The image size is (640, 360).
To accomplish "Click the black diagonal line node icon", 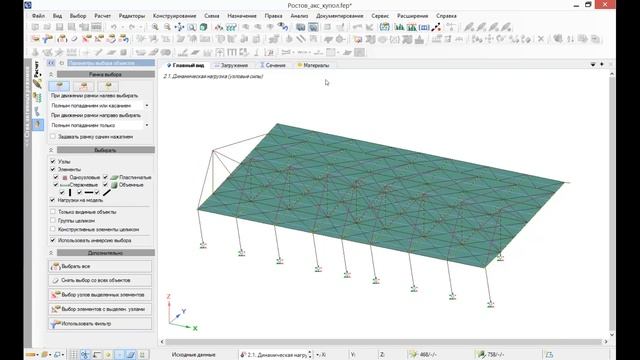I will tap(436, 27).
